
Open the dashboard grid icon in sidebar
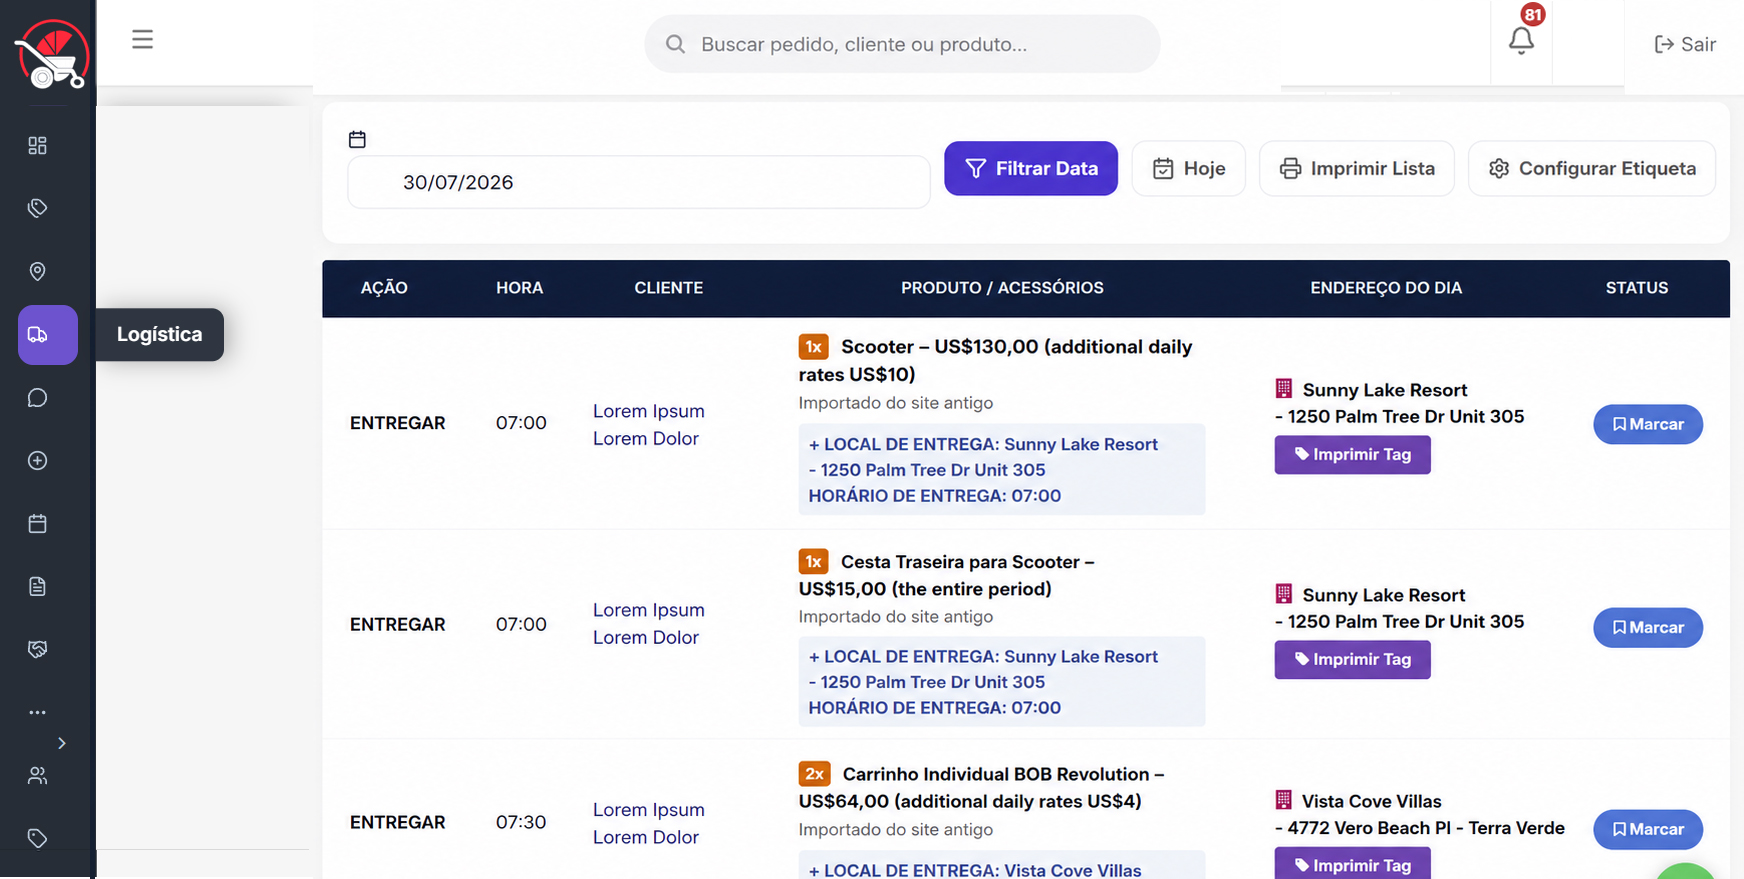click(x=38, y=146)
